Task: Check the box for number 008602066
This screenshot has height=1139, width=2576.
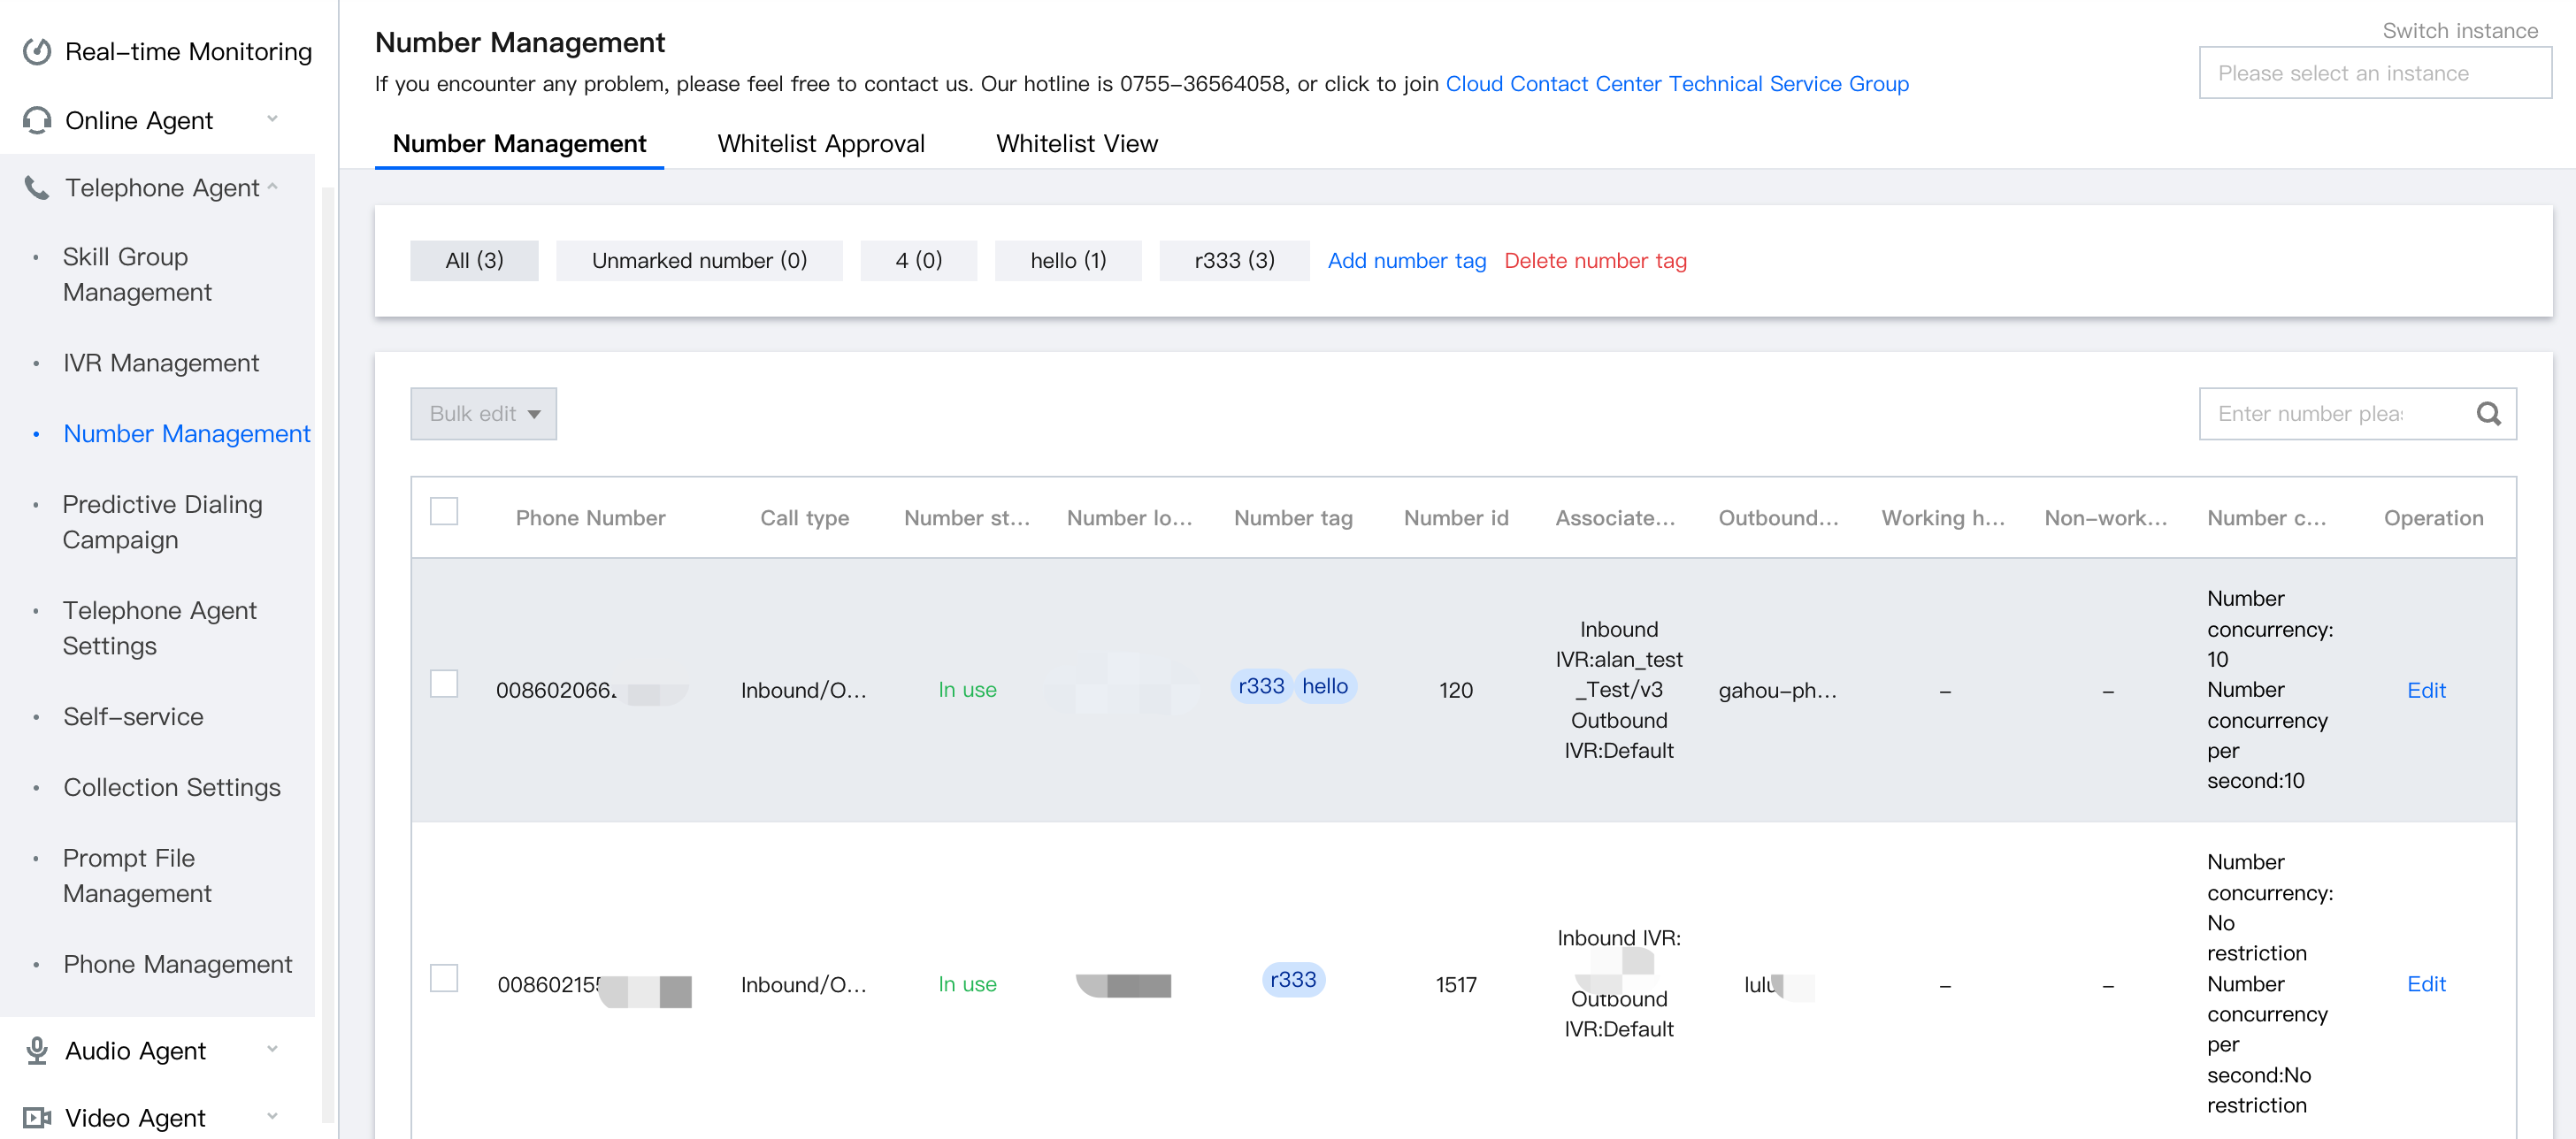Action: (444, 684)
